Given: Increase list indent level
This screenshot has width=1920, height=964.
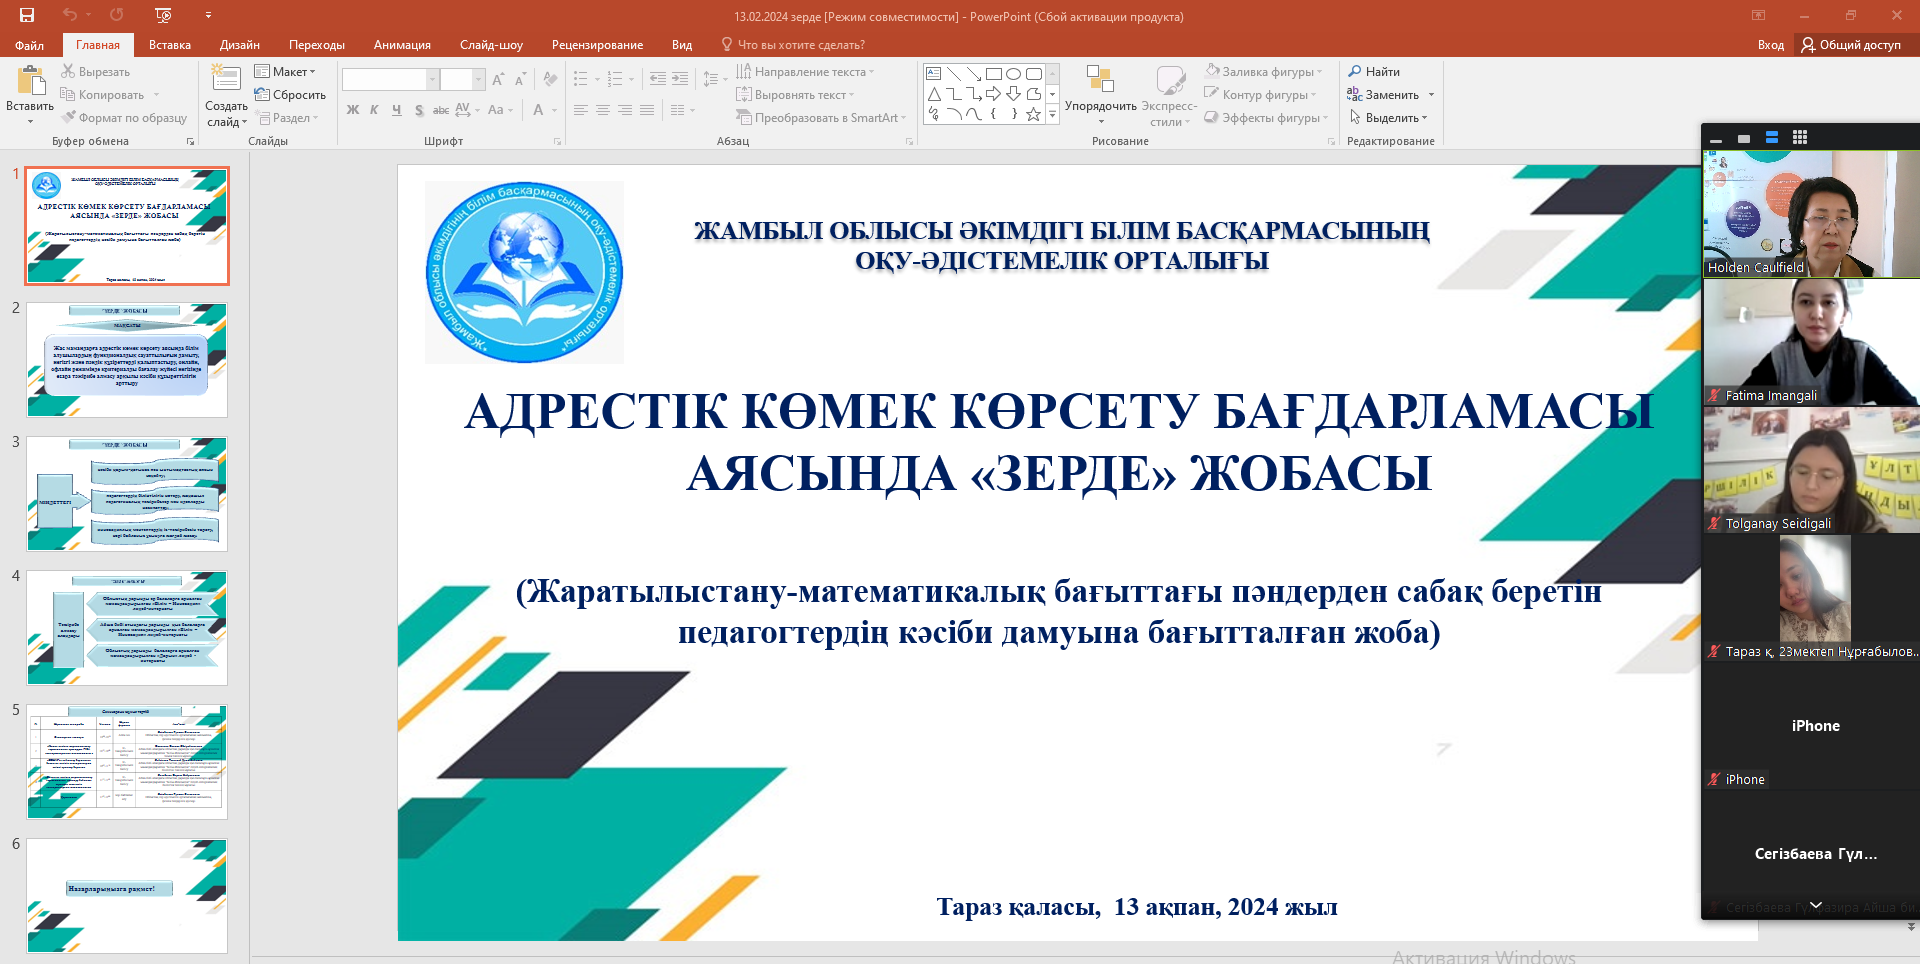Looking at the screenshot, I should click(680, 79).
